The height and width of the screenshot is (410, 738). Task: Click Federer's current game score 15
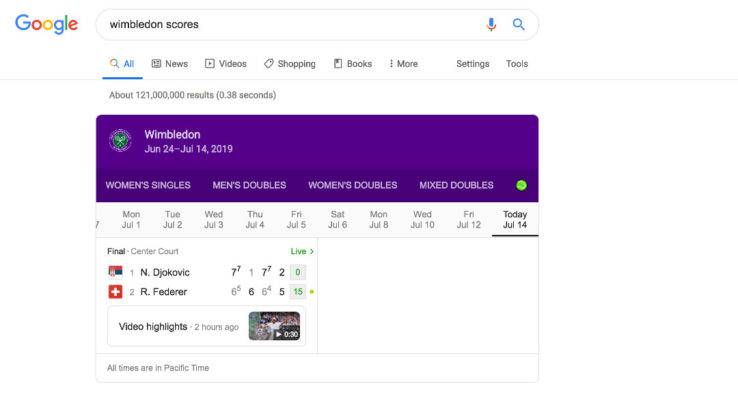[x=298, y=292]
